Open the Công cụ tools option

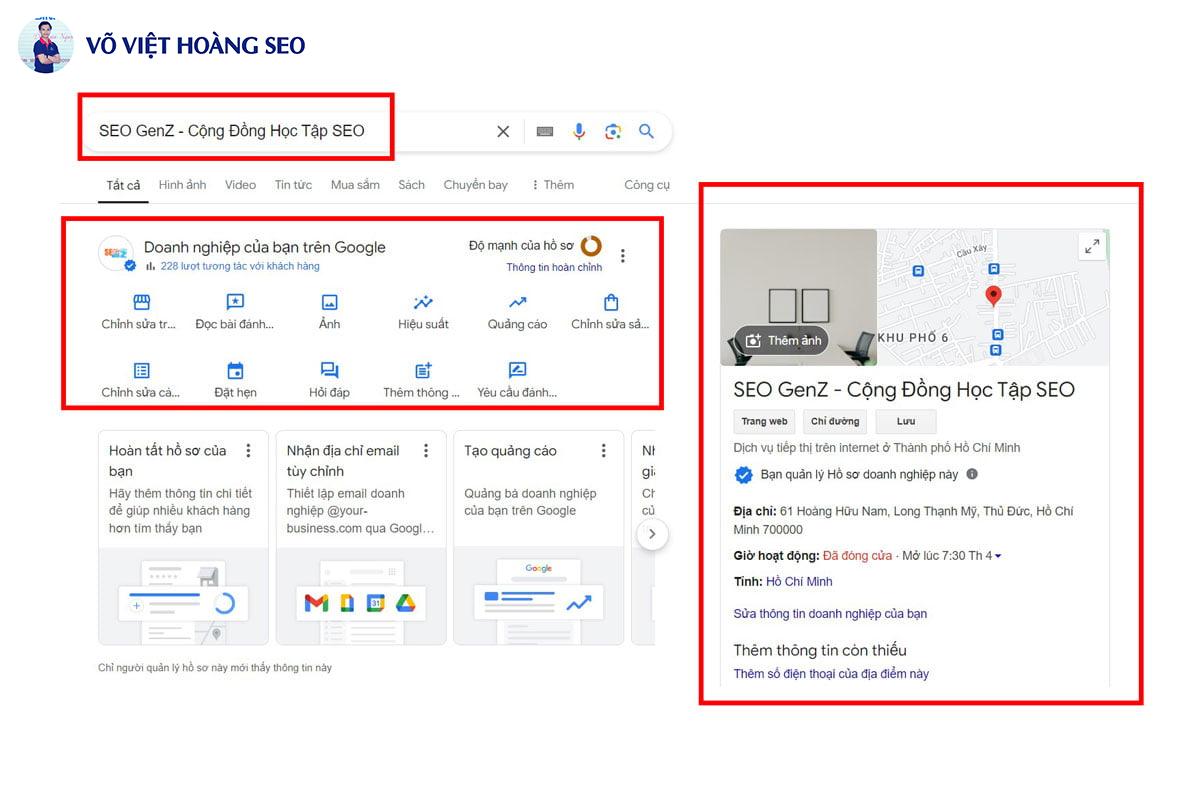(x=647, y=185)
